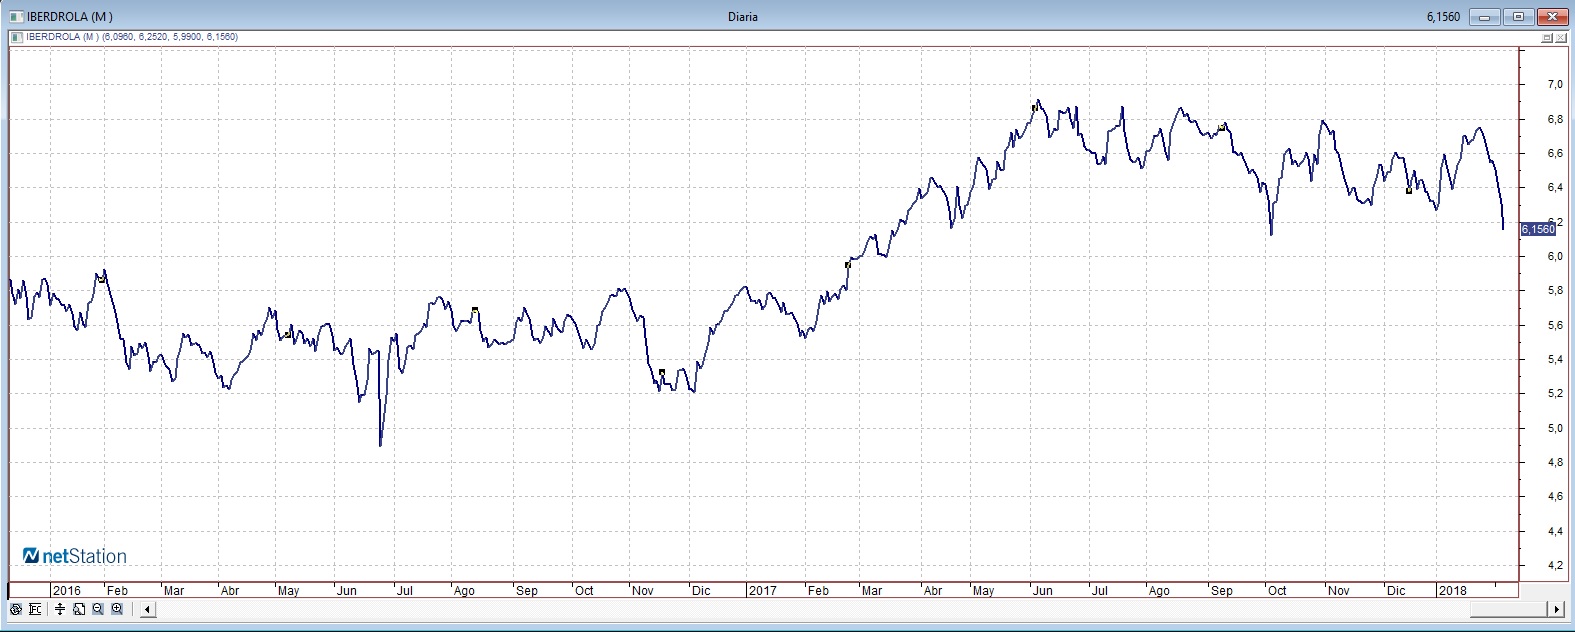Click the marker at the November 2016 low
This screenshot has width=1575, height=632.
(x=662, y=373)
